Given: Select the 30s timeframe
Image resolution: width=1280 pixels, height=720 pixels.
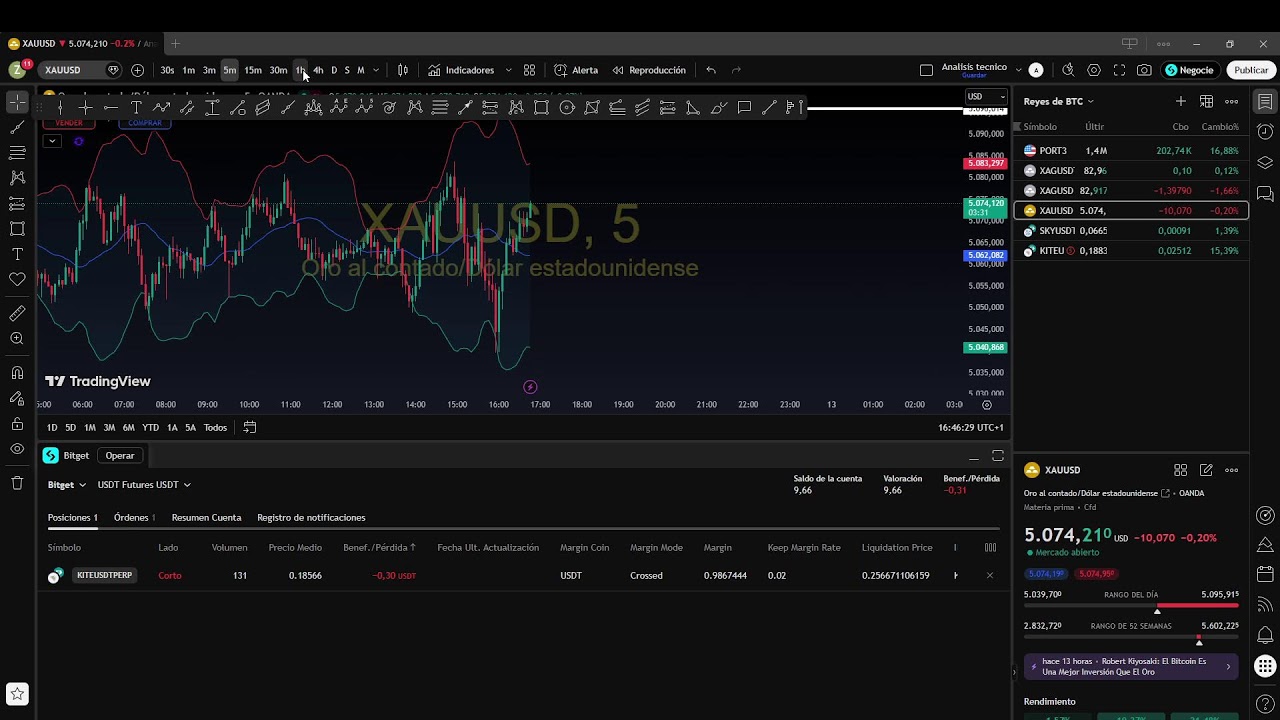Looking at the screenshot, I should (x=167, y=70).
